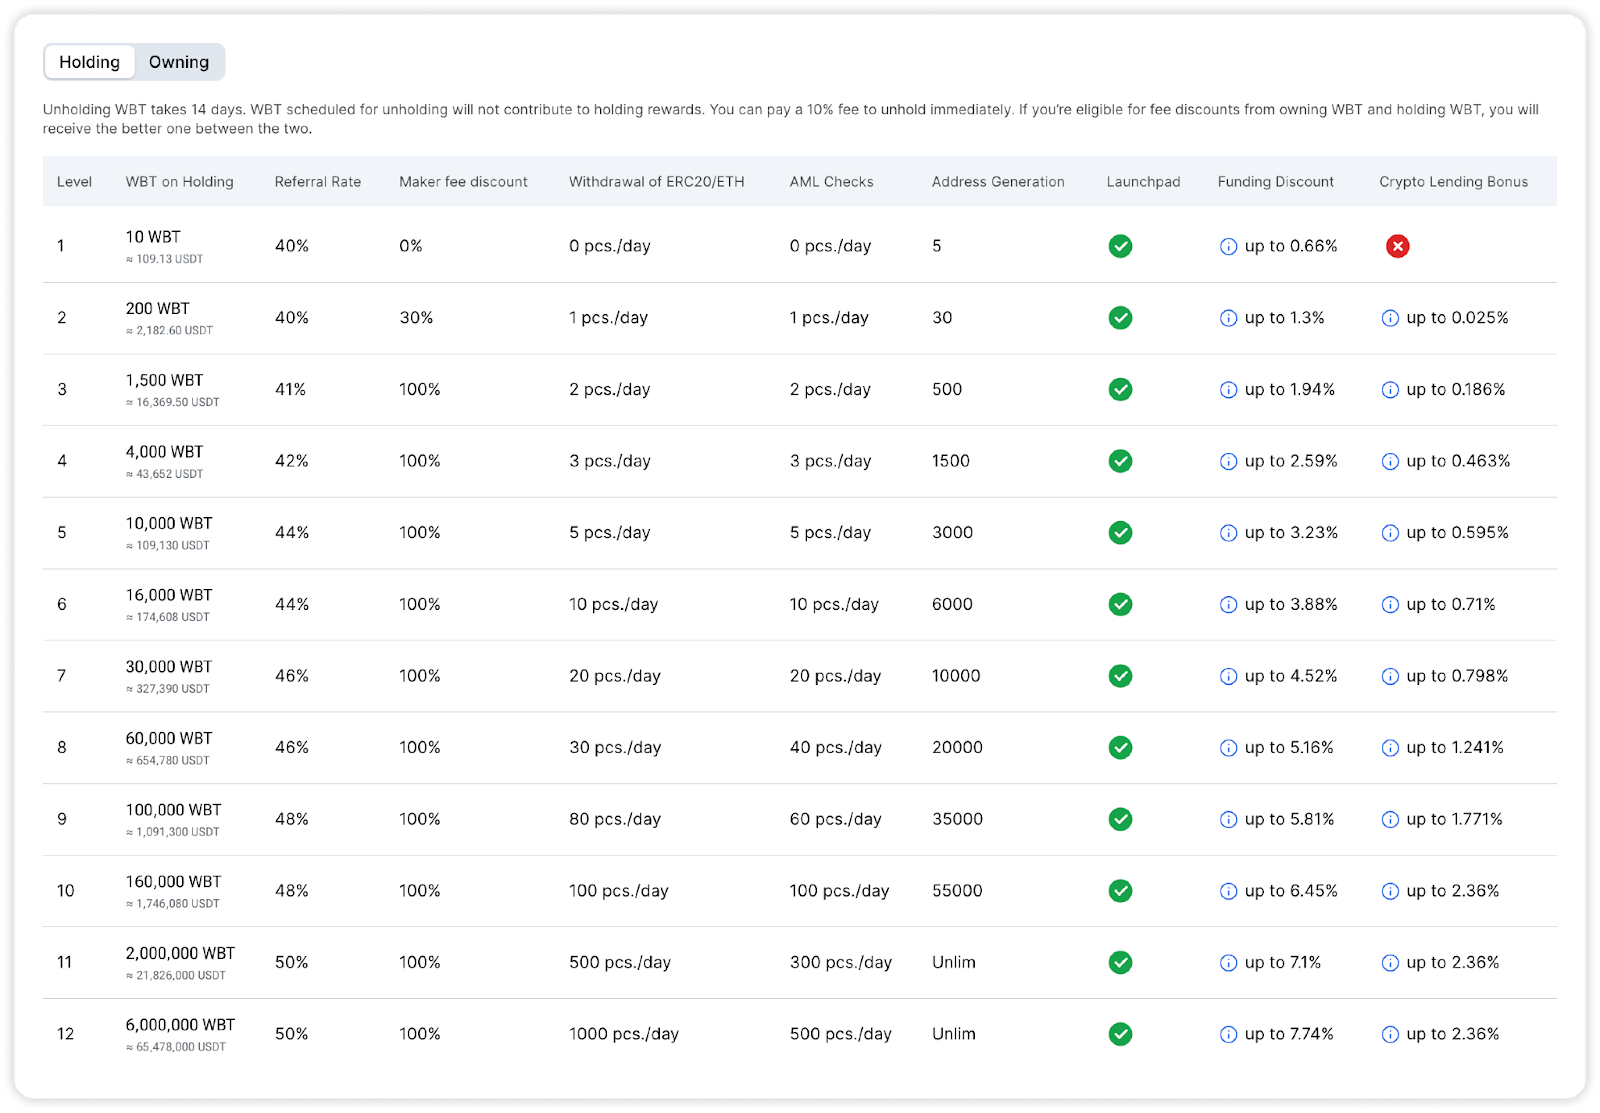The image size is (1600, 1113).
Task: Click the Funding Discount column header
Action: tap(1275, 182)
